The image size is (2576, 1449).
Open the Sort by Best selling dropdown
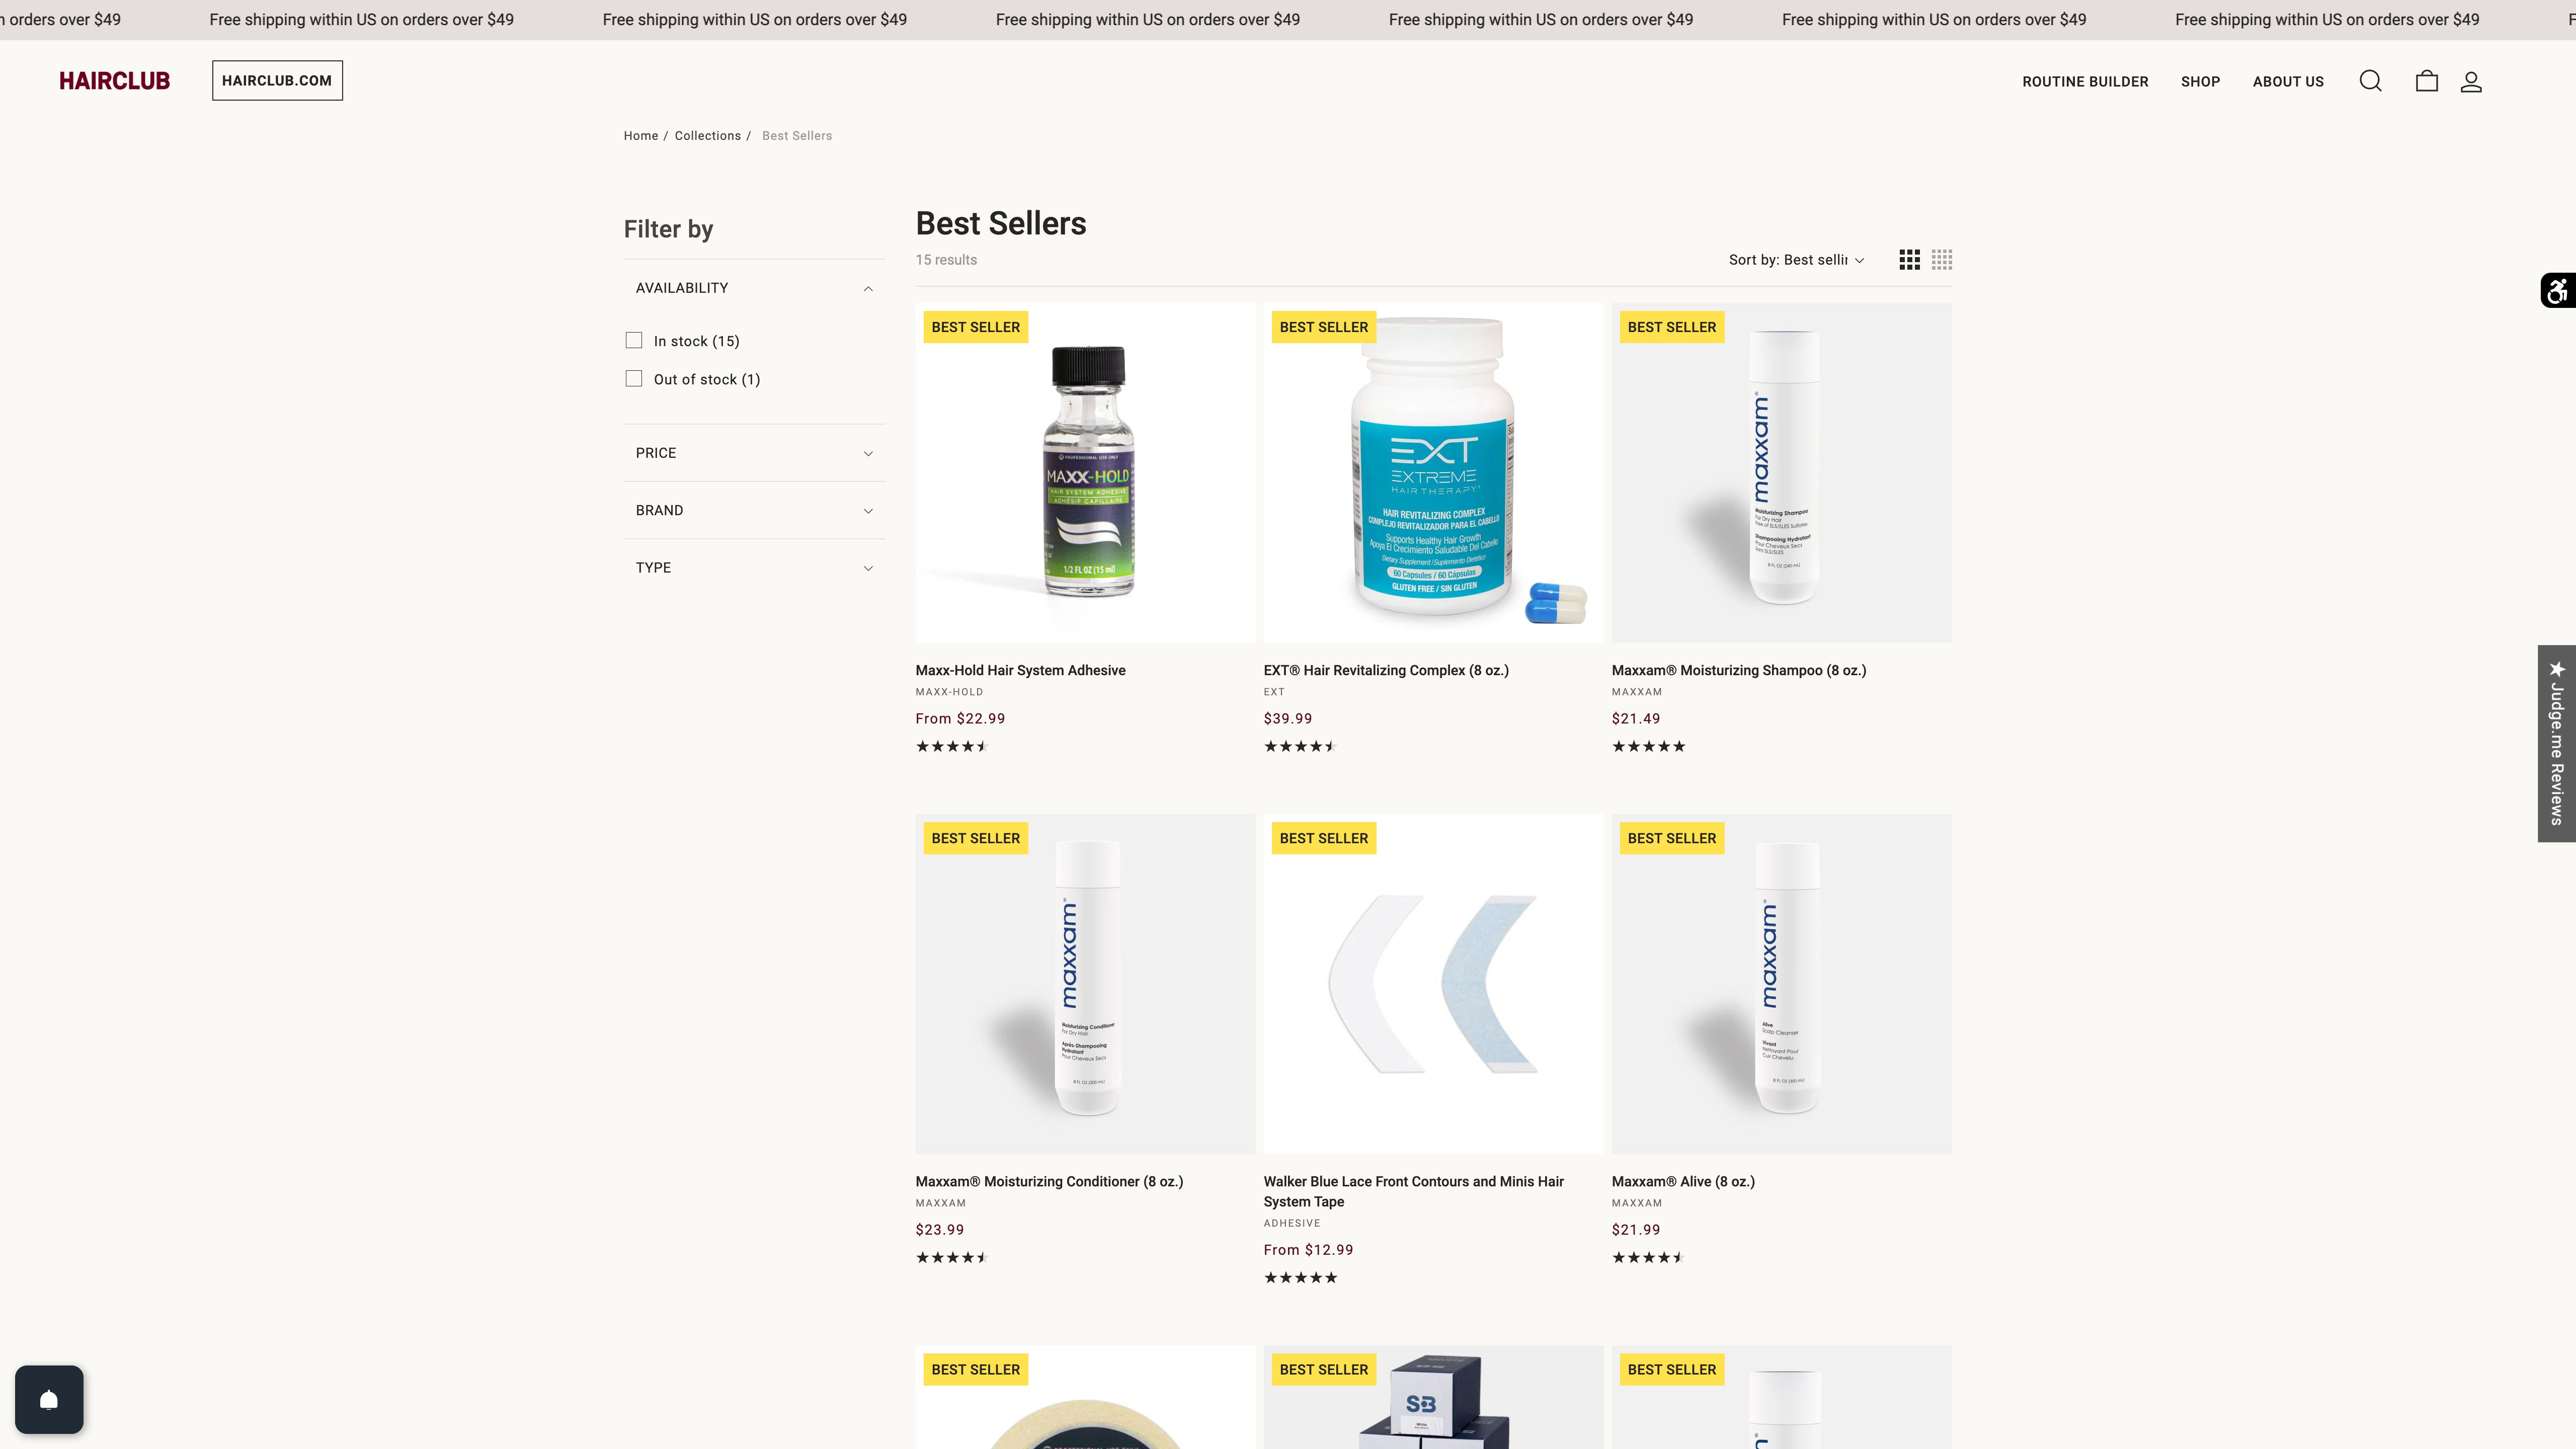pos(1797,260)
